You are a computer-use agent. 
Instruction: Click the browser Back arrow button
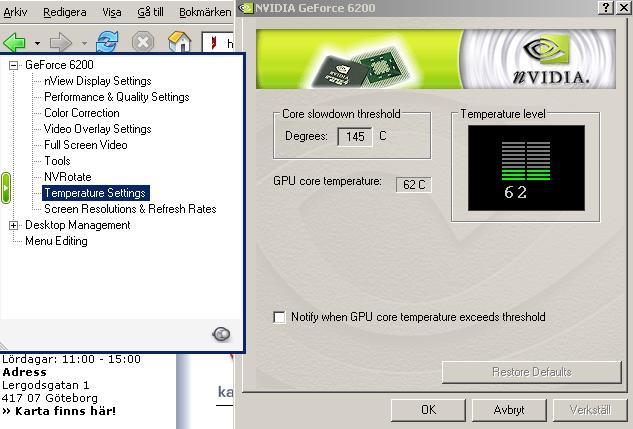tap(15, 43)
